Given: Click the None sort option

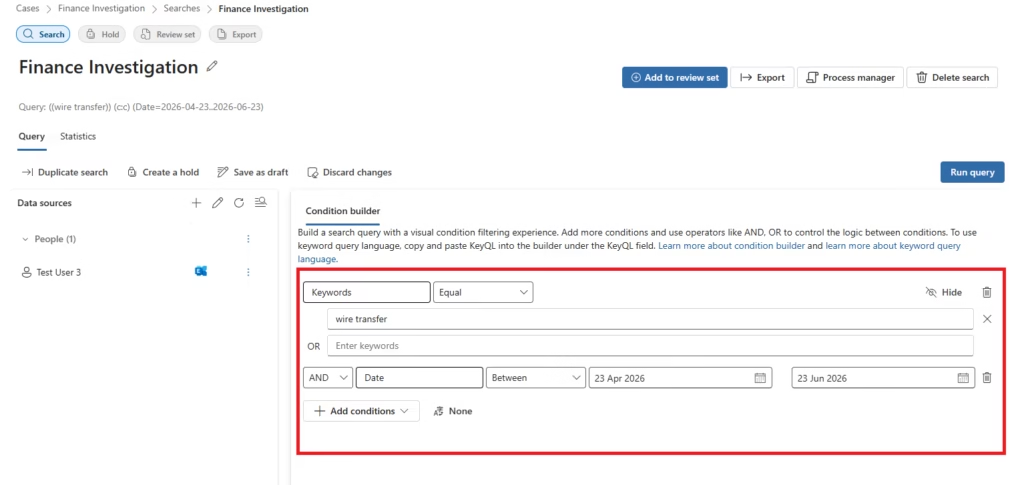Looking at the screenshot, I should (x=453, y=411).
